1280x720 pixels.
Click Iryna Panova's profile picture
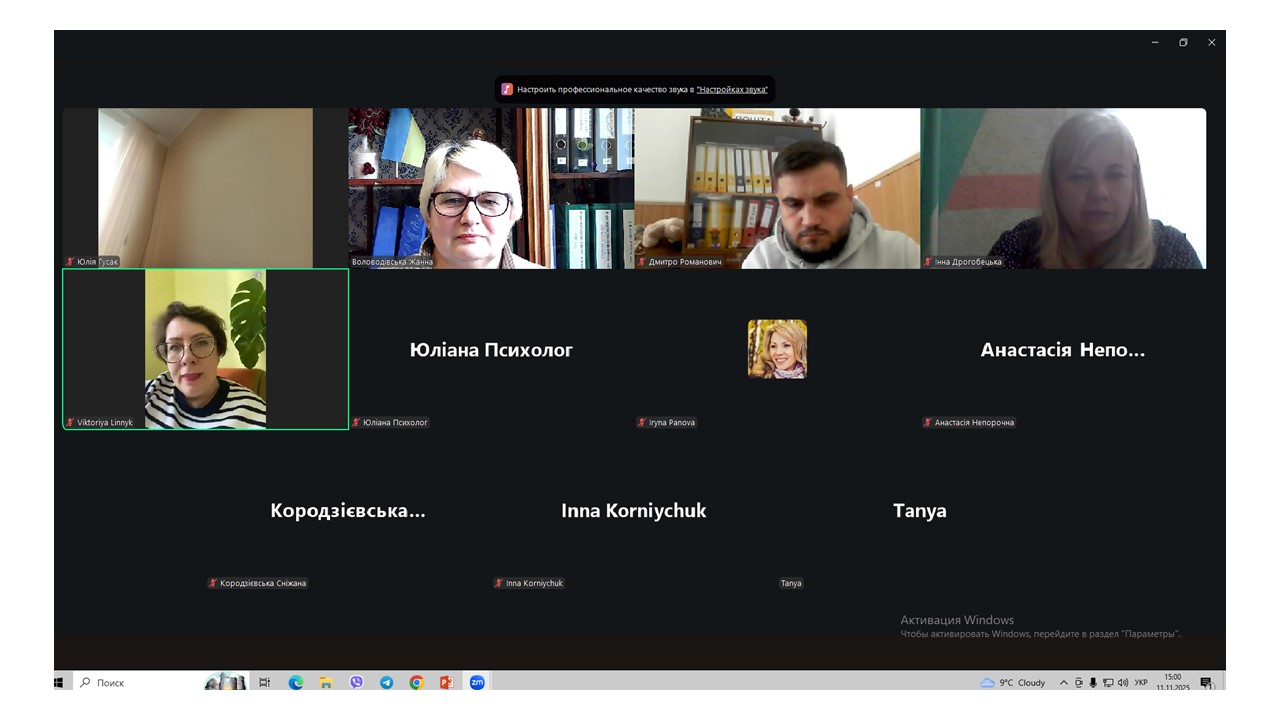[x=777, y=349]
